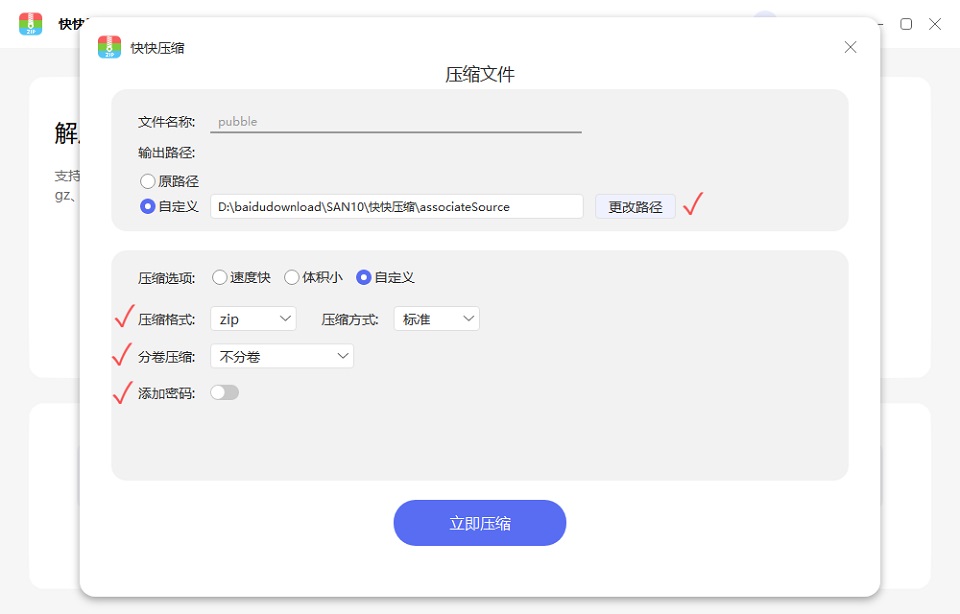
Task: Open the 压缩方式 dropdown showing 标准
Action: (436, 317)
